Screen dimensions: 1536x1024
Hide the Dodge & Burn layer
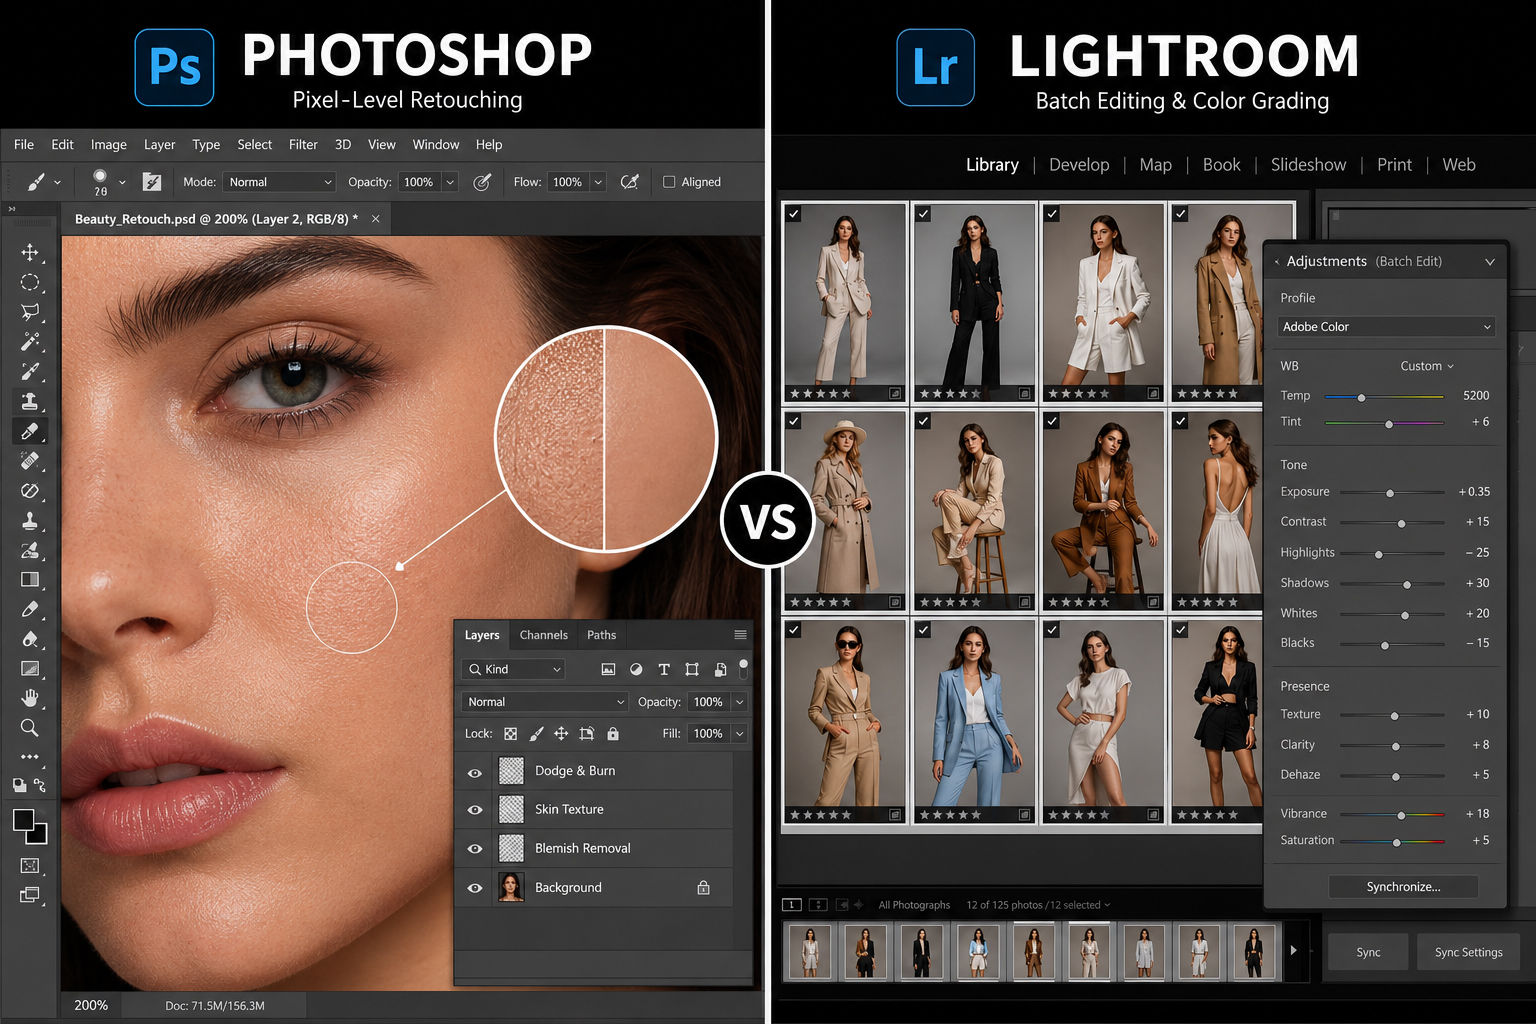(475, 773)
